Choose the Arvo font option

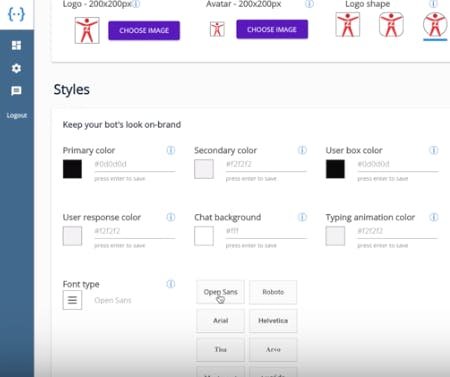click(x=273, y=349)
